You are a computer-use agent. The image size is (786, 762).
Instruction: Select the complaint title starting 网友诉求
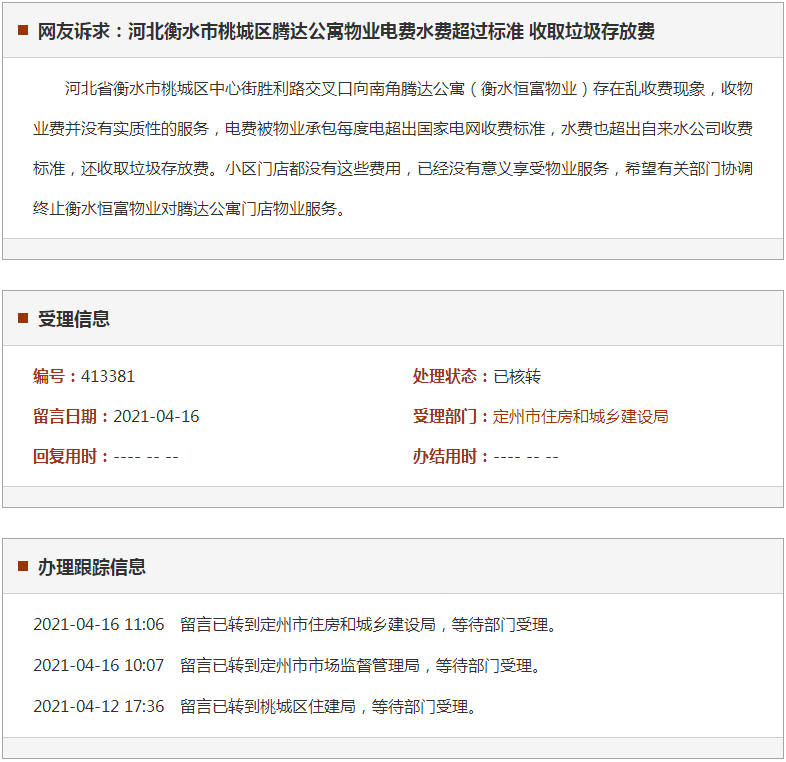(x=346, y=31)
